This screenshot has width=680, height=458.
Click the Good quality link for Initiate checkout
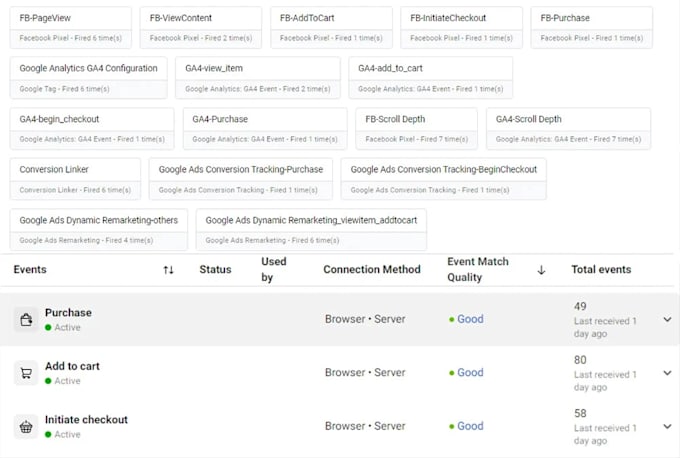470,426
